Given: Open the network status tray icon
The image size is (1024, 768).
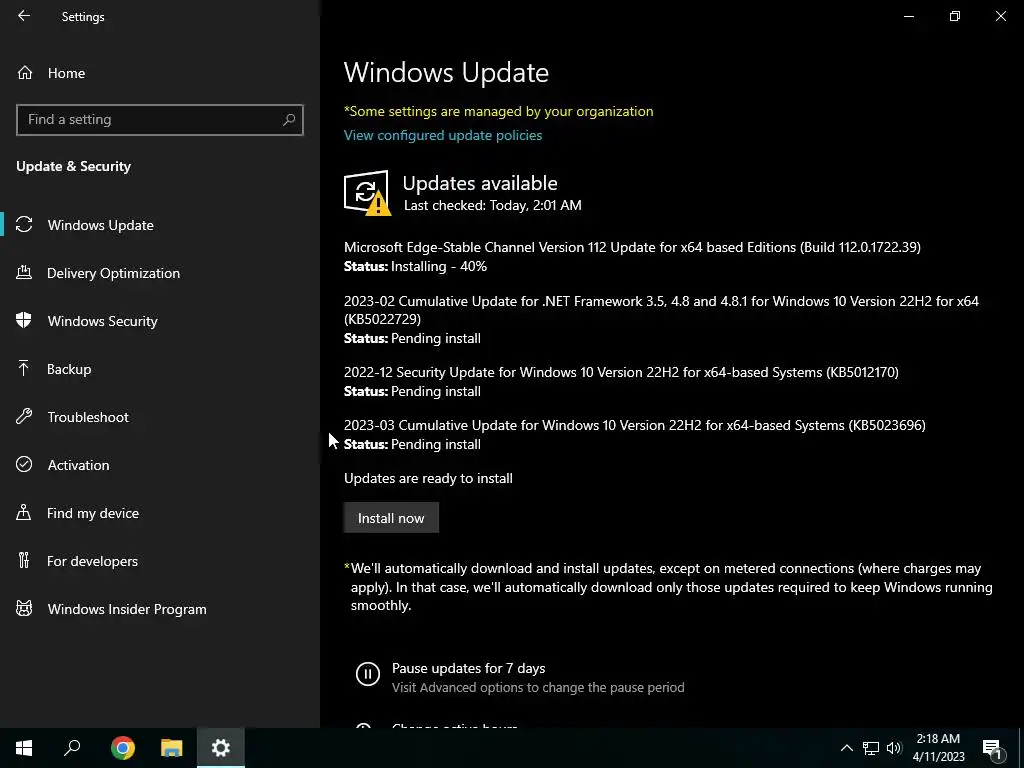Looking at the screenshot, I should coord(871,748).
